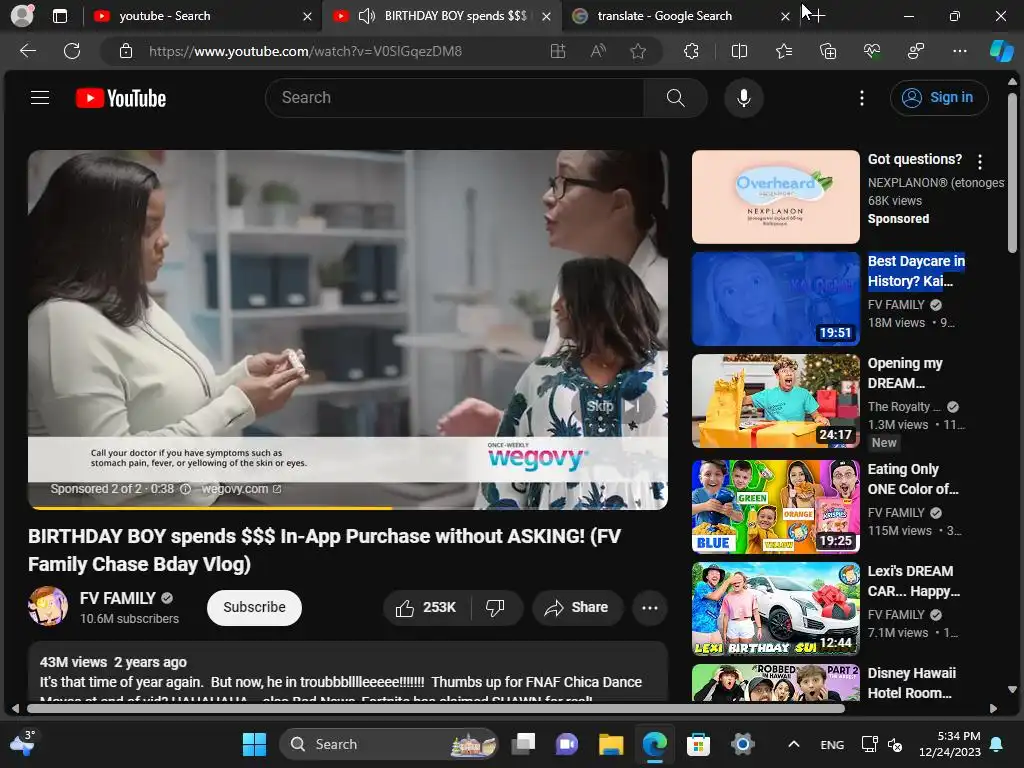Open ENG language switcher

[x=832, y=745]
